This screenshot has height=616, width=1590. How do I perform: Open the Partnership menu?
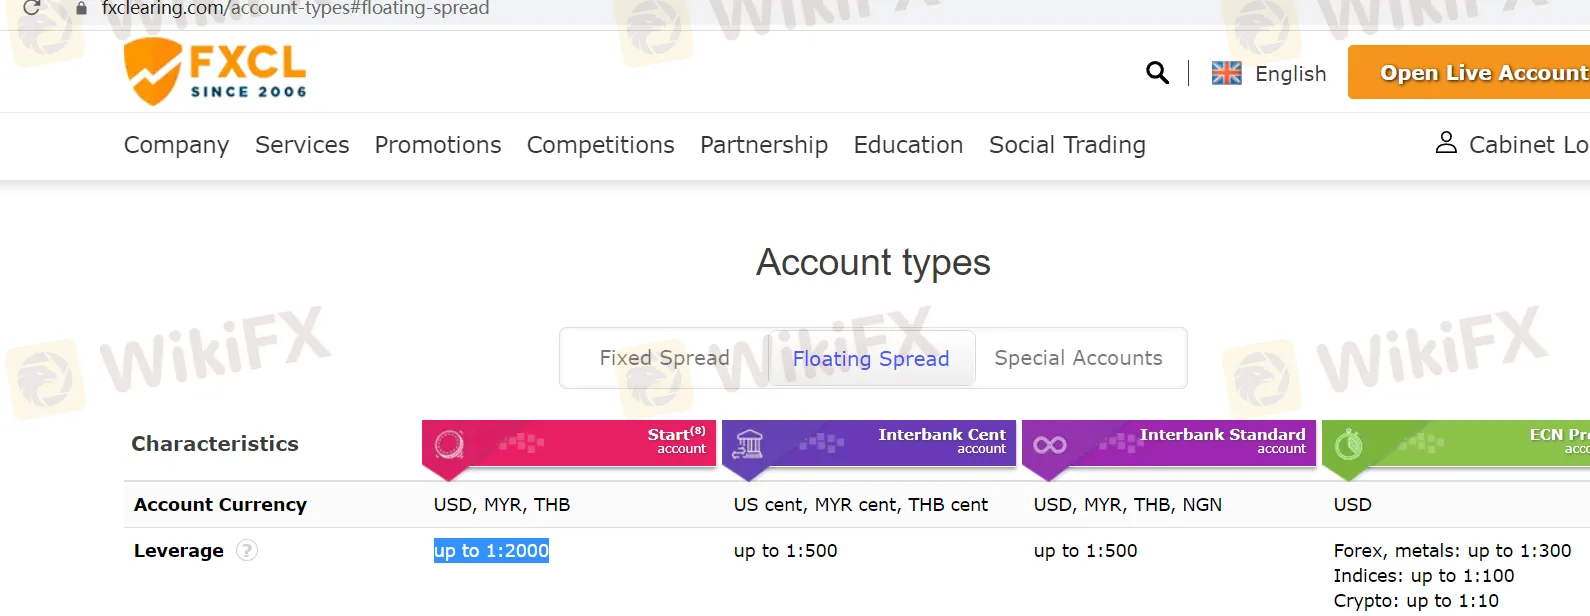pos(764,145)
